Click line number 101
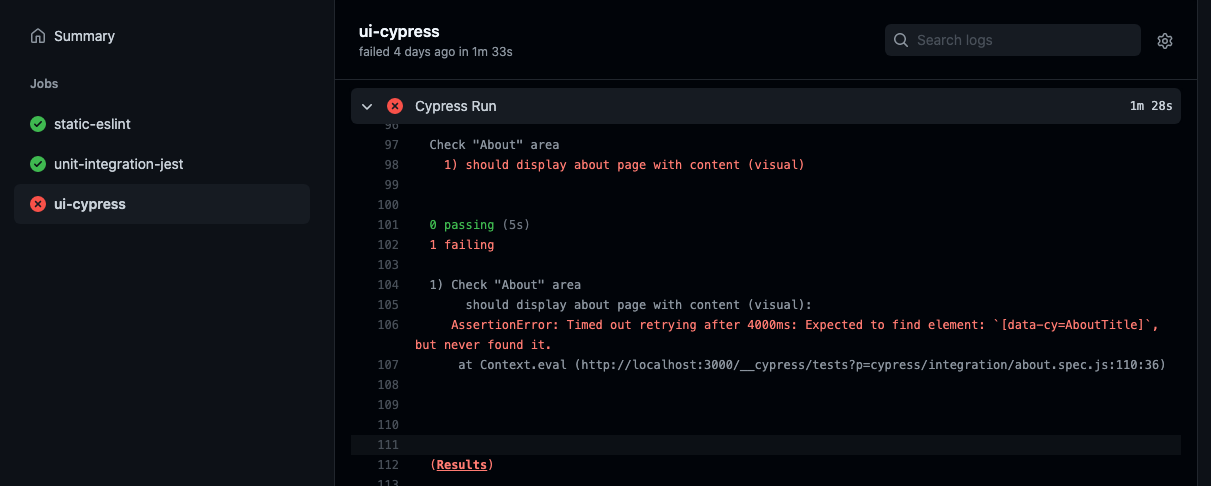 point(388,225)
